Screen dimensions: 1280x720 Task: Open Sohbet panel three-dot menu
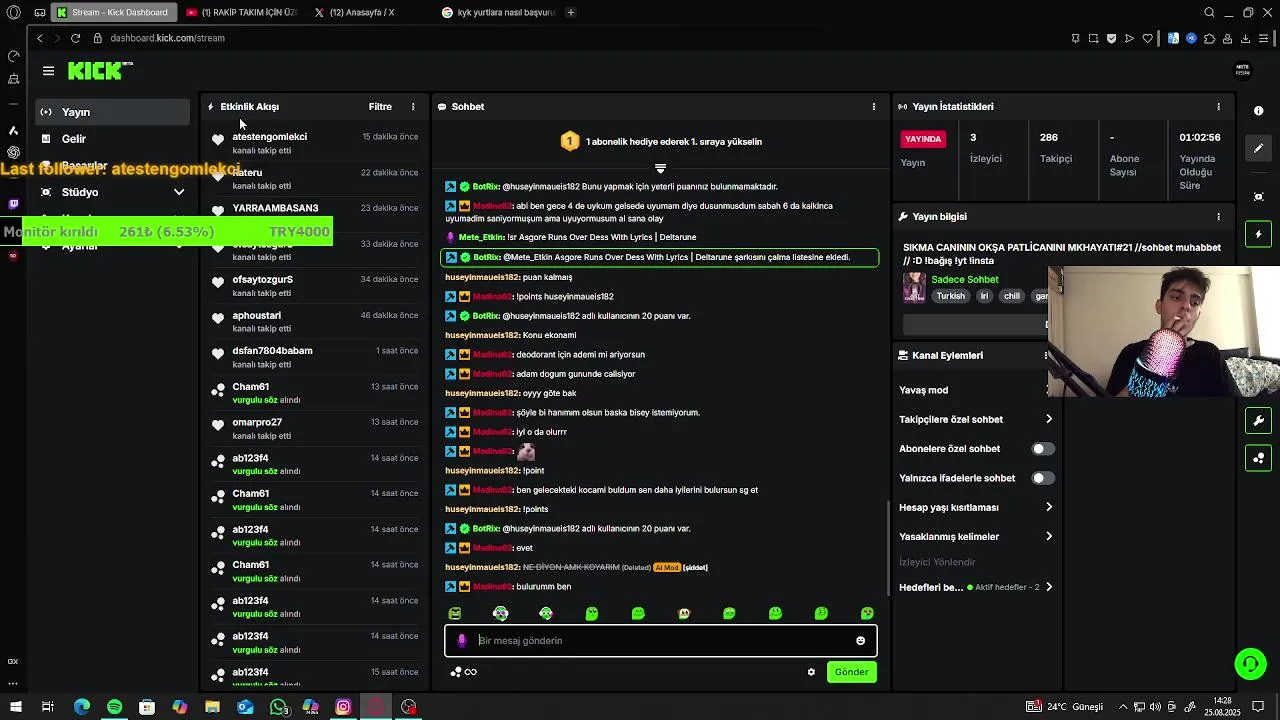(x=874, y=107)
